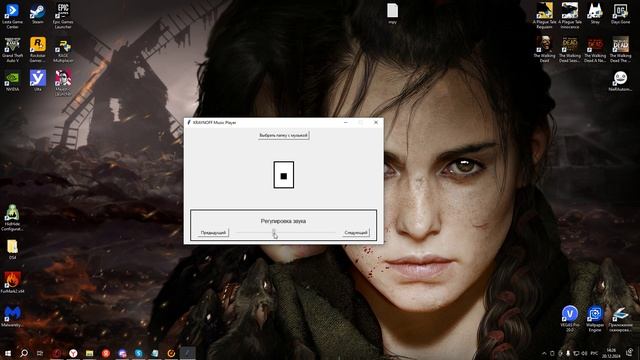
Task: Click the volume slider track right of handle
Action: (x=306, y=232)
